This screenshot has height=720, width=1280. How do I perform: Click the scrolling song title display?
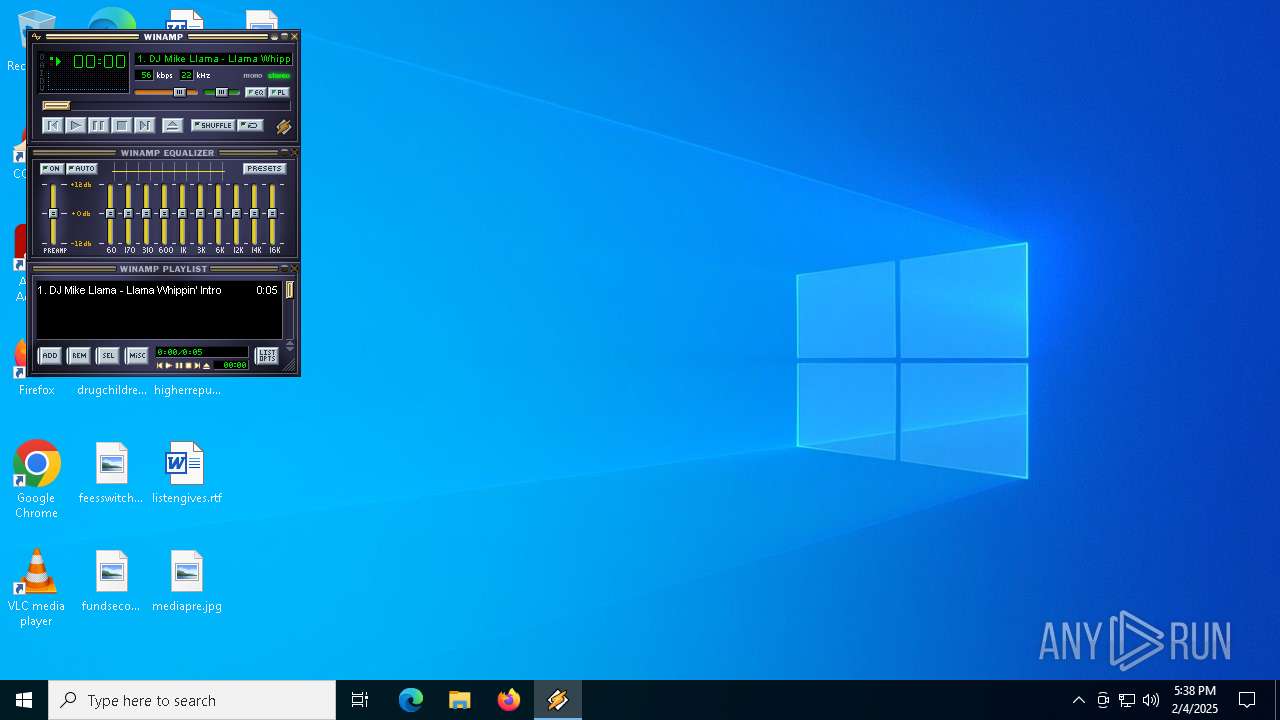pyautogui.click(x=214, y=59)
